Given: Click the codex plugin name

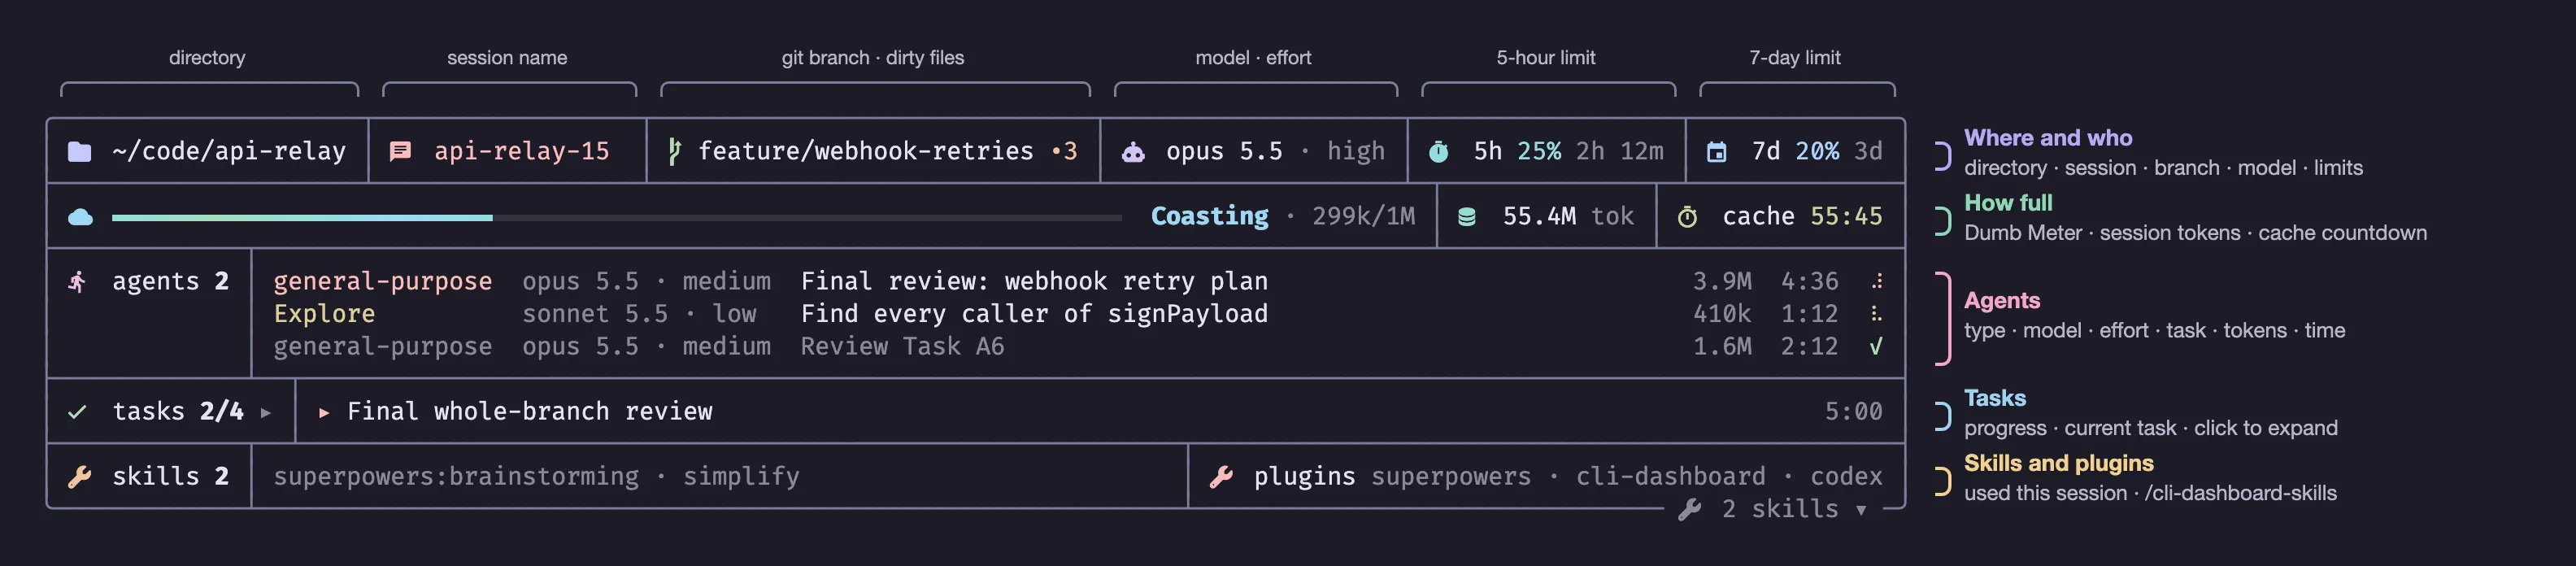Looking at the screenshot, I should 1846,476.
